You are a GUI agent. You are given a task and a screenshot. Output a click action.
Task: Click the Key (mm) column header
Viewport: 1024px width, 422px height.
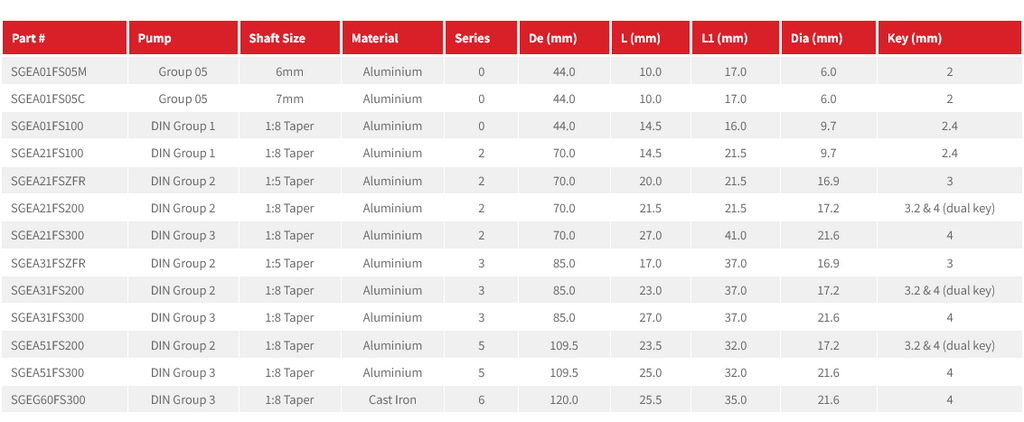[x=950, y=38]
